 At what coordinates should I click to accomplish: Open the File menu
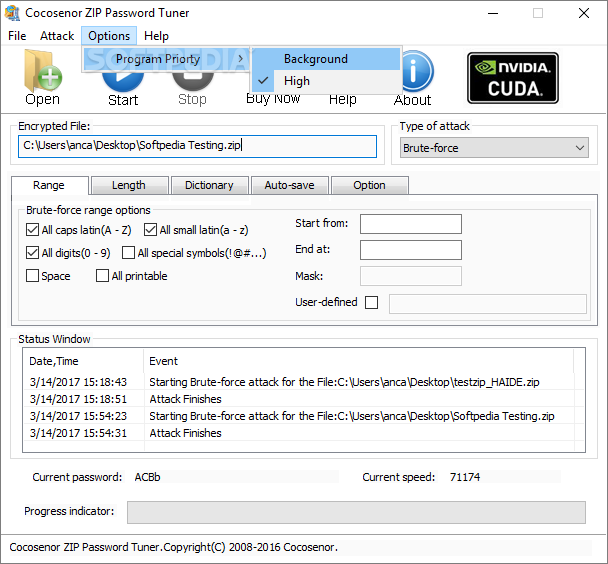point(17,36)
